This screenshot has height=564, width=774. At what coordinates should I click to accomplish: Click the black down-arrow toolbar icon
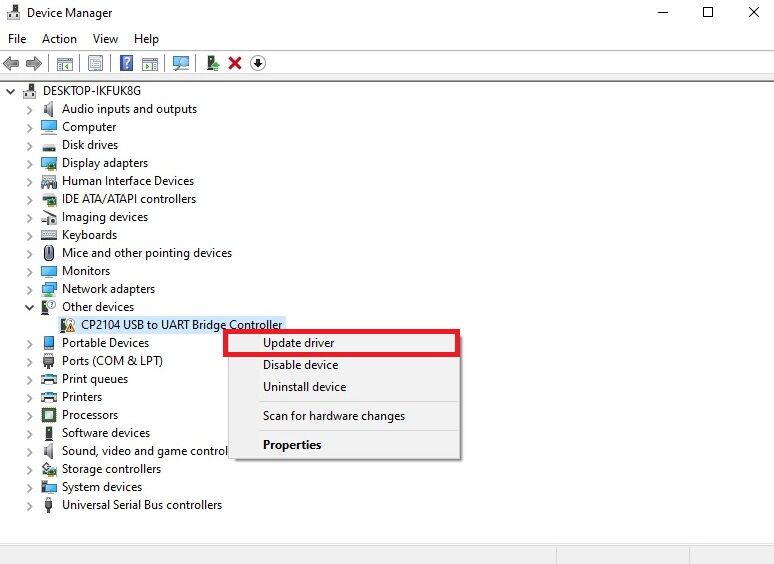click(258, 63)
